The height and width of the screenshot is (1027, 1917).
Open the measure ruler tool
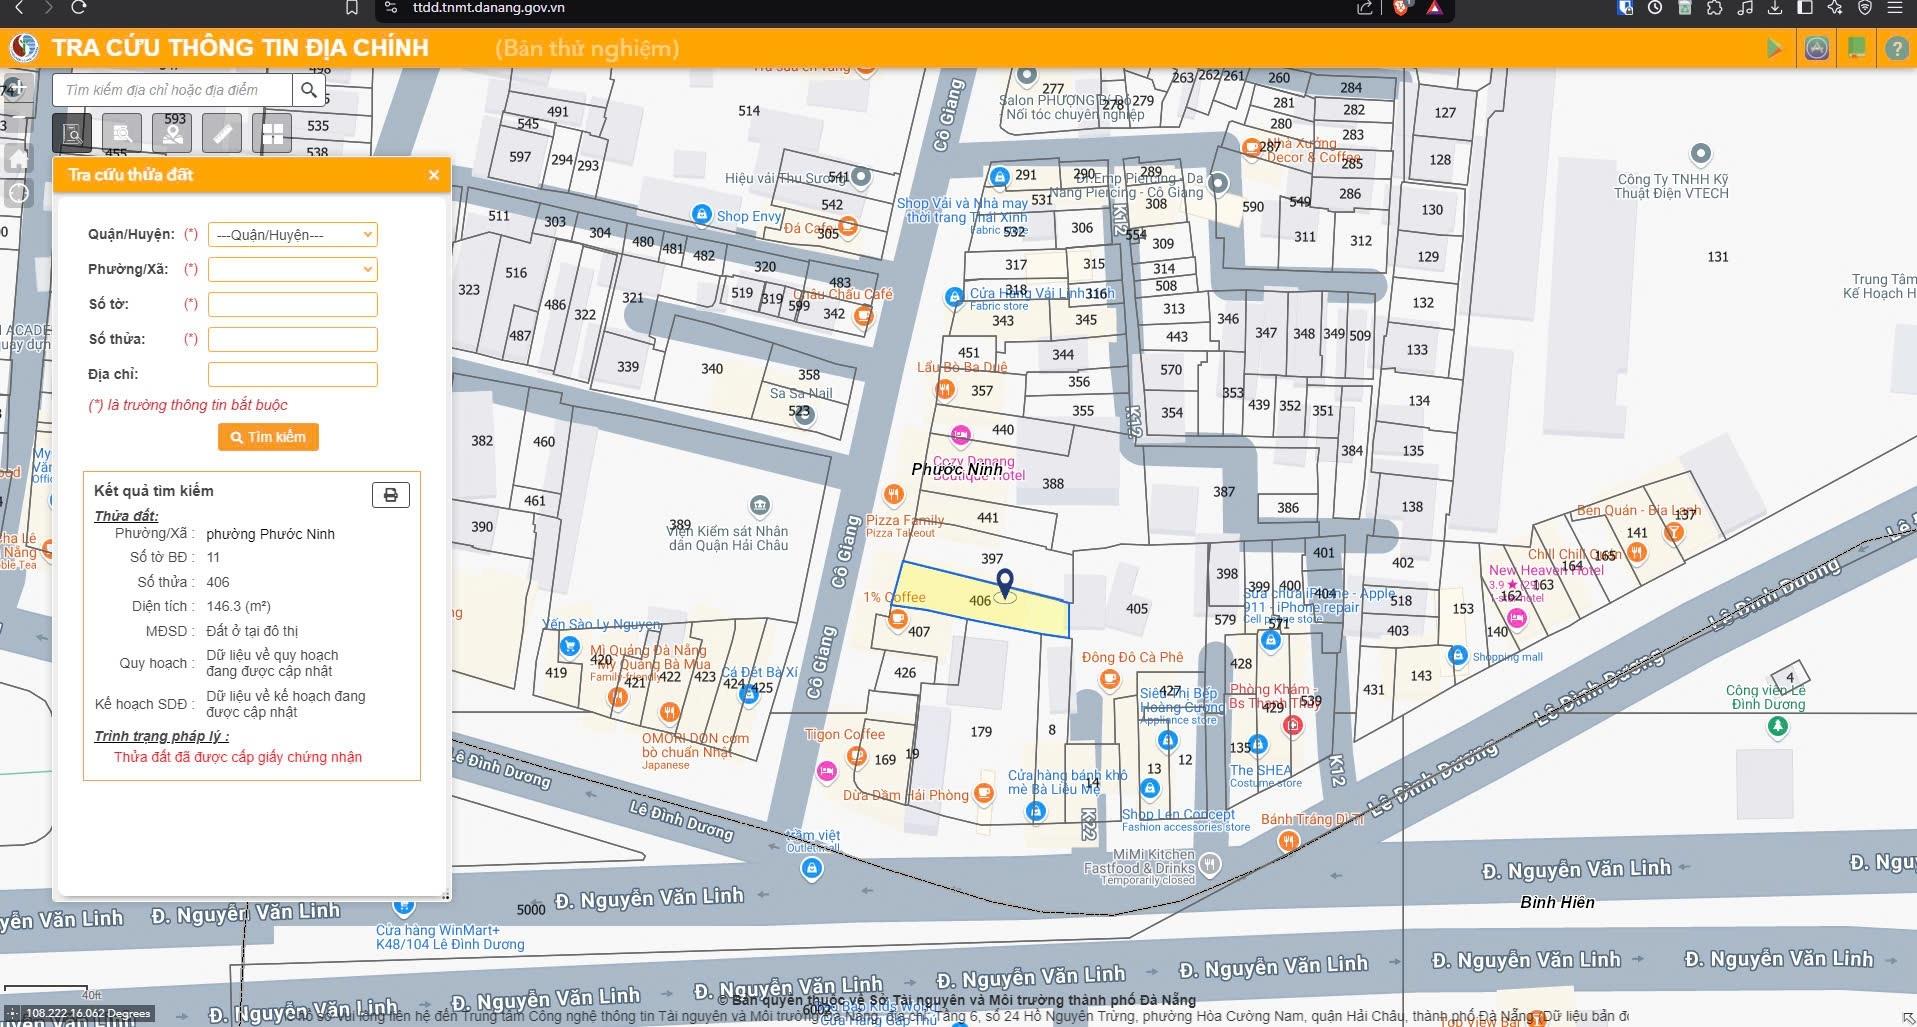tap(221, 133)
